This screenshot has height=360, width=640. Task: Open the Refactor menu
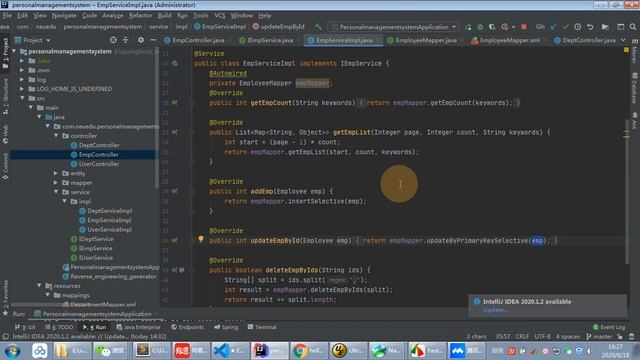(x=140, y=16)
